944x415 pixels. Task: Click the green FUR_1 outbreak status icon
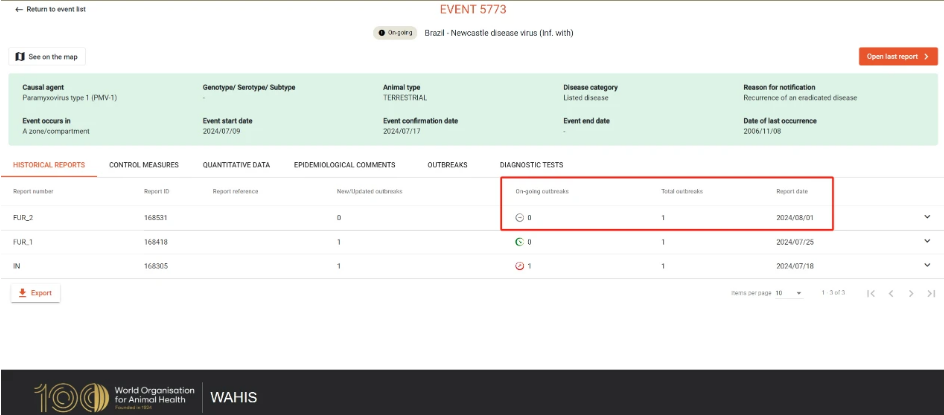pos(520,242)
